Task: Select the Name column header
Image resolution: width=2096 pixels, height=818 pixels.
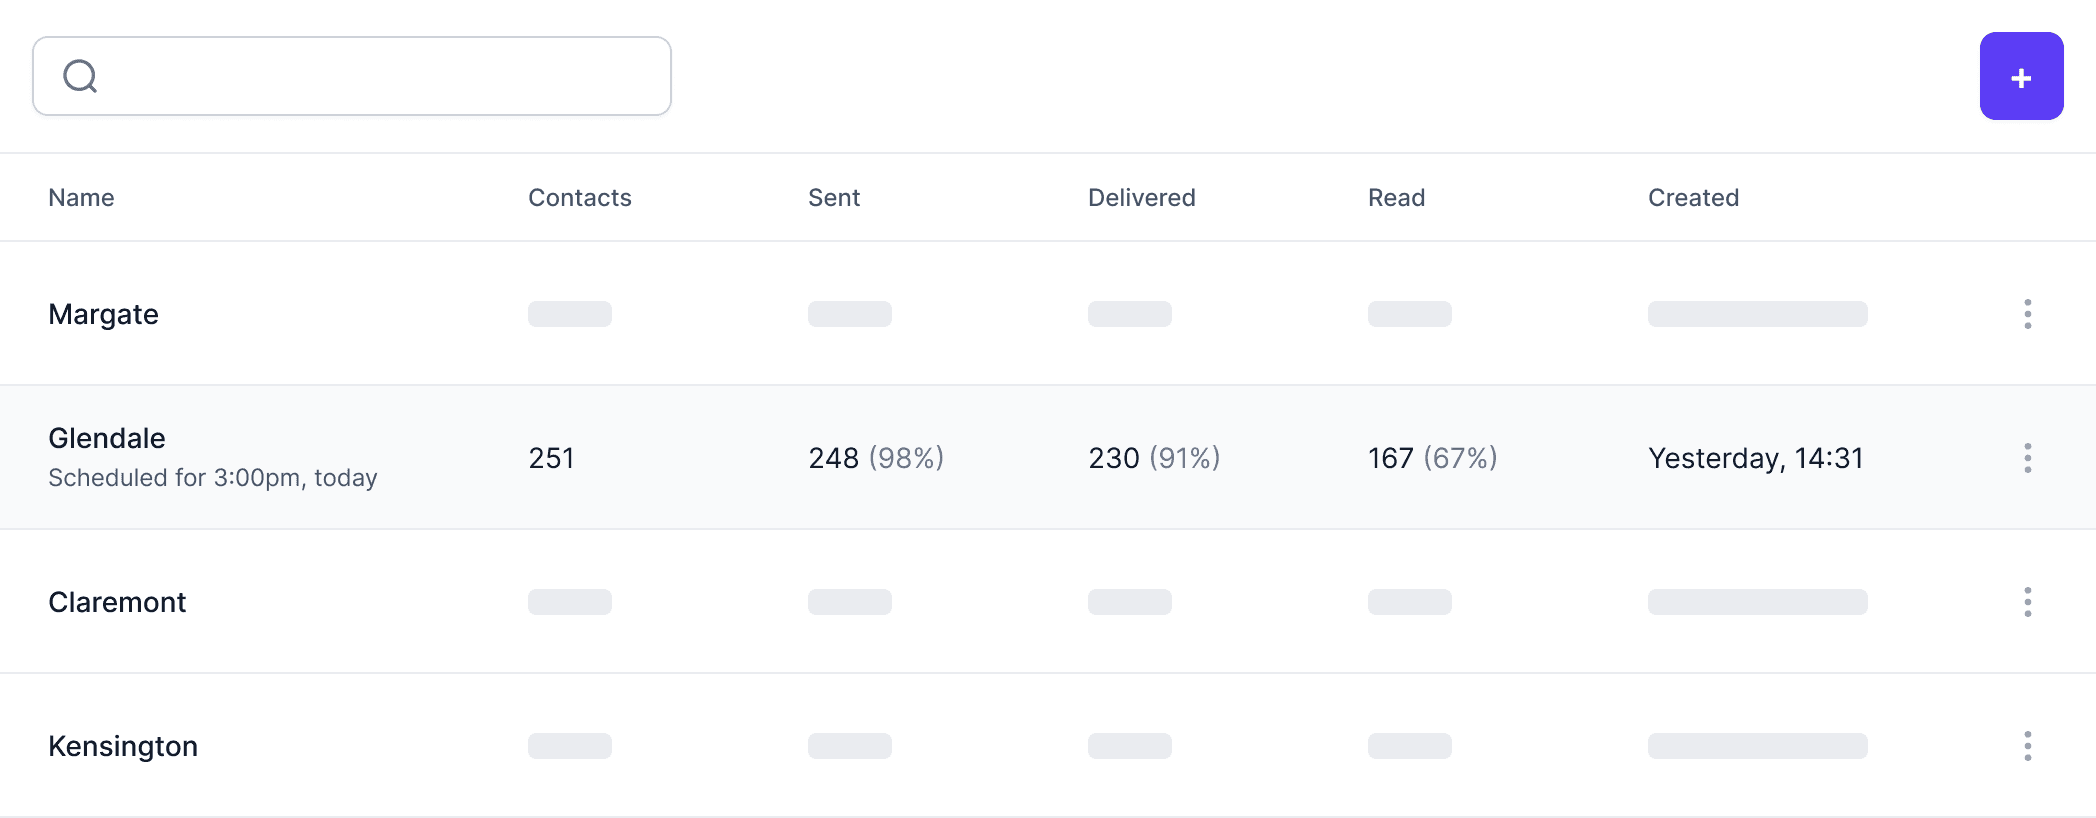Action: 81,197
